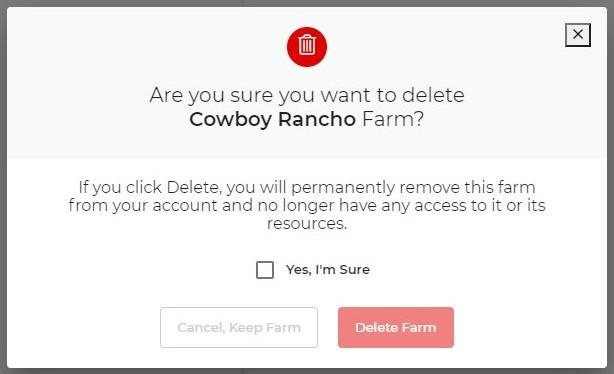
Task: Click the word "resources." in the warning
Action: tap(307, 224)
